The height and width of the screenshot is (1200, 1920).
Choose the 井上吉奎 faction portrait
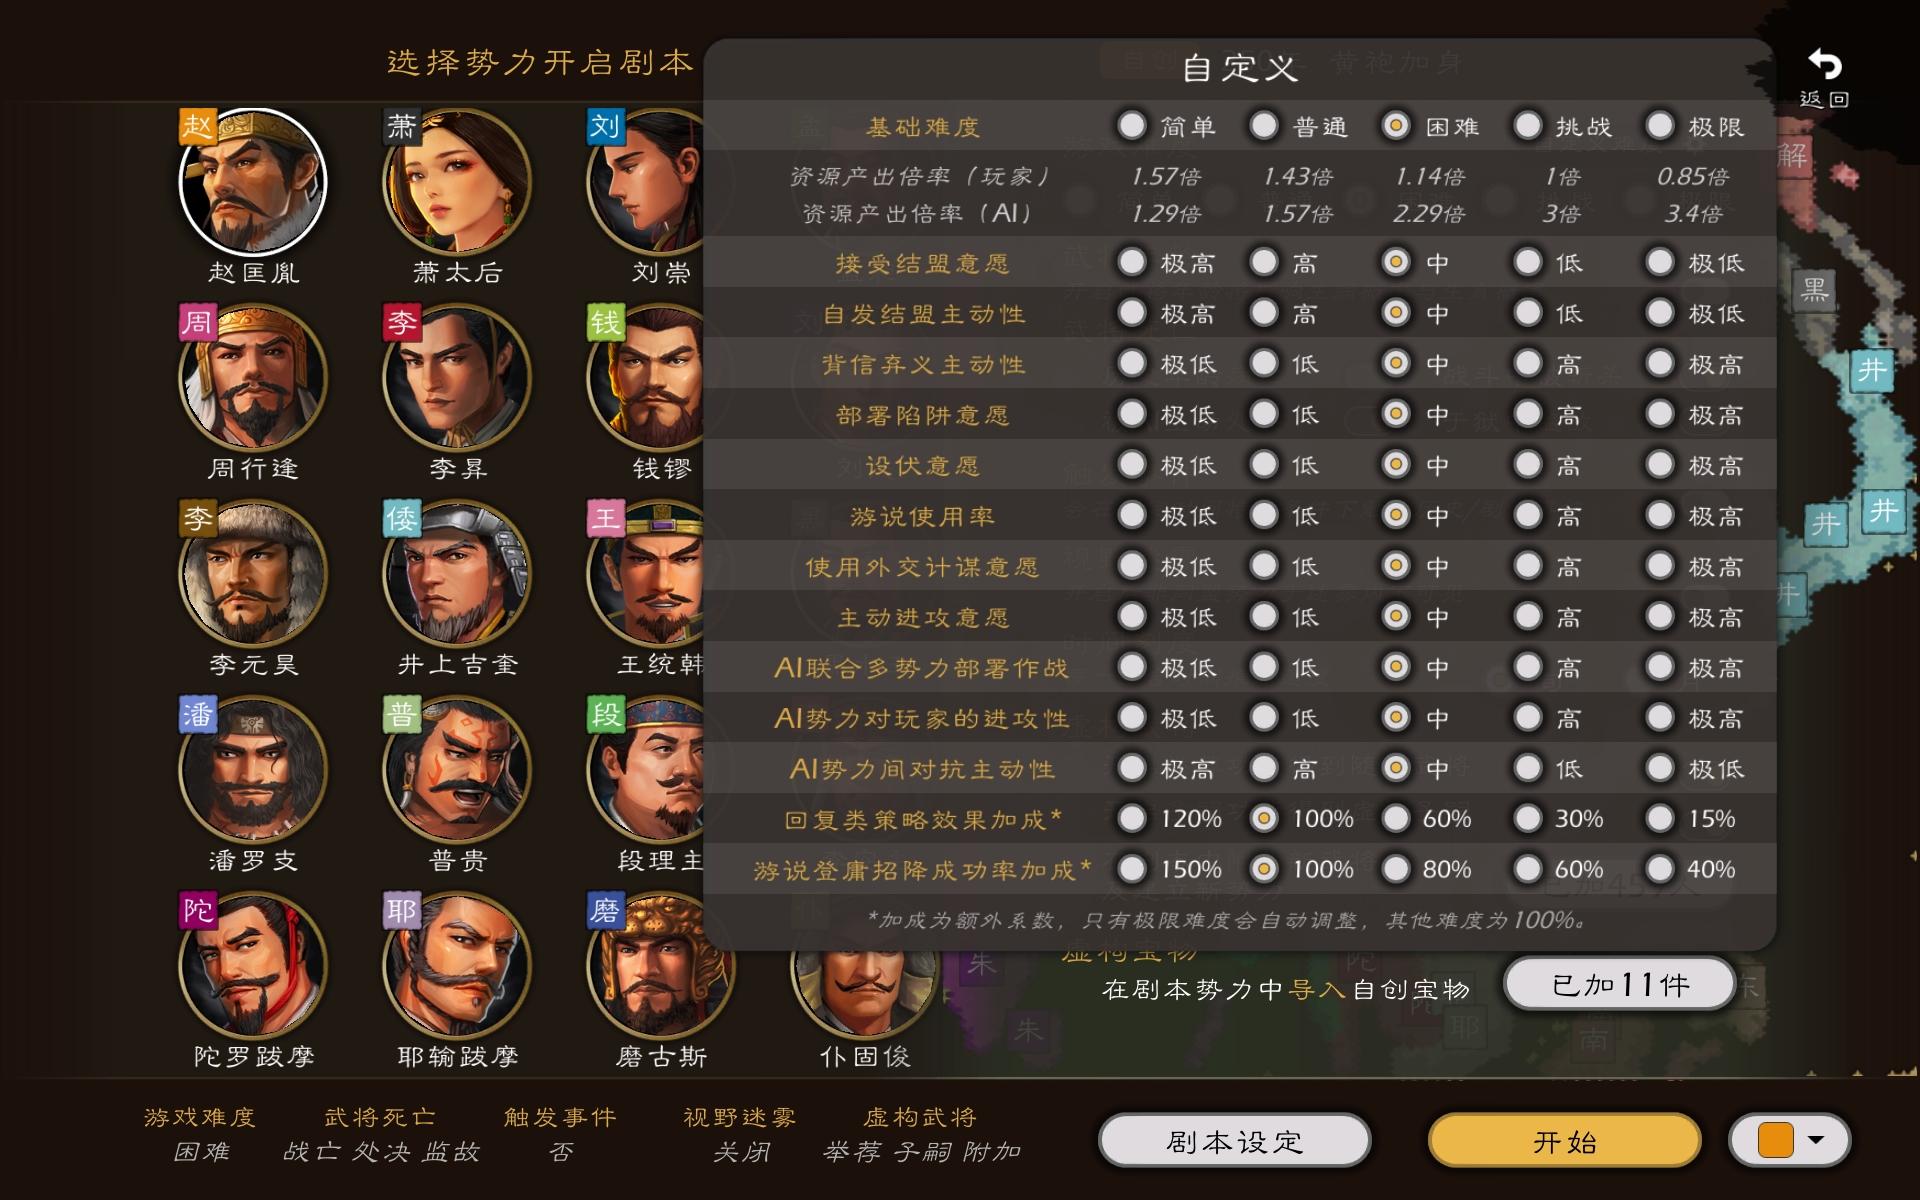[x=457, y=574]
